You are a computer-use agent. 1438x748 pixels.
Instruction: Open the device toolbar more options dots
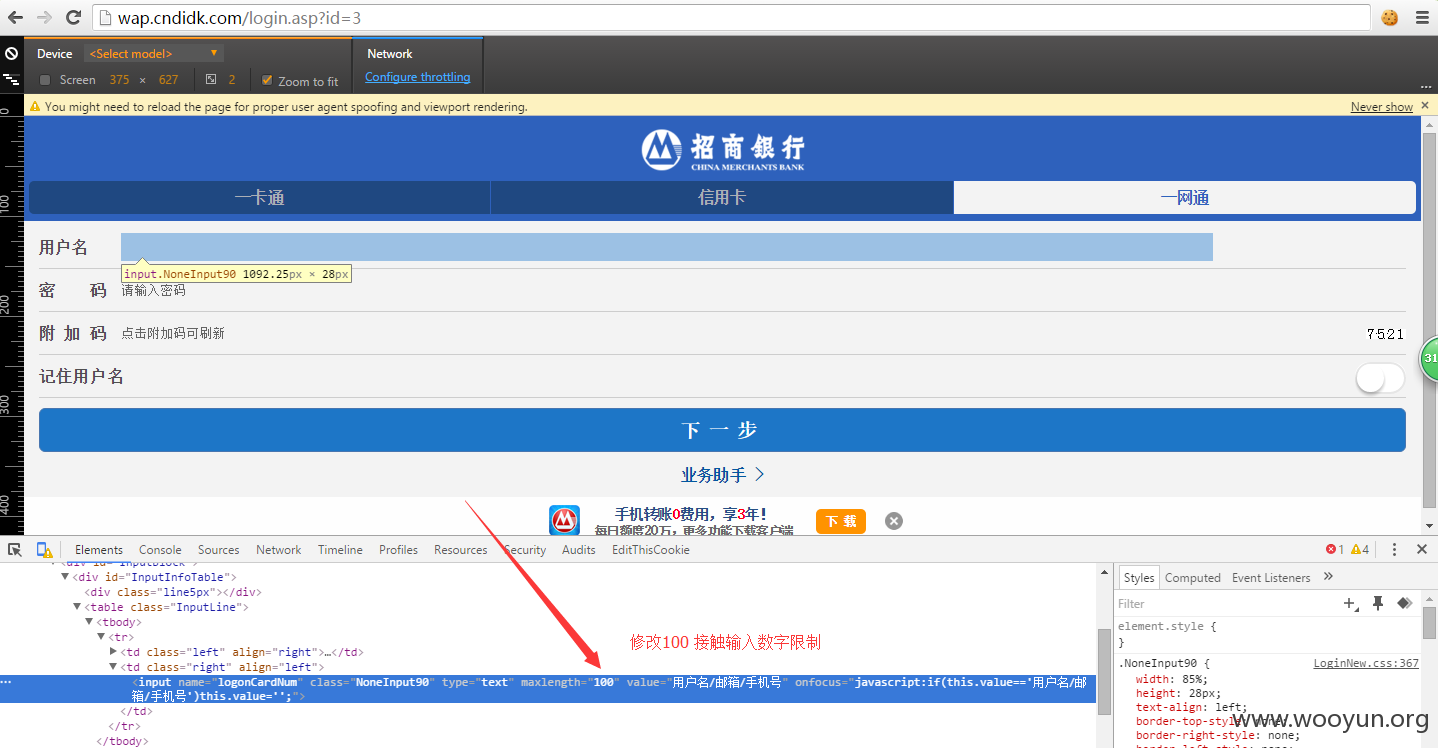(1425, 86)
